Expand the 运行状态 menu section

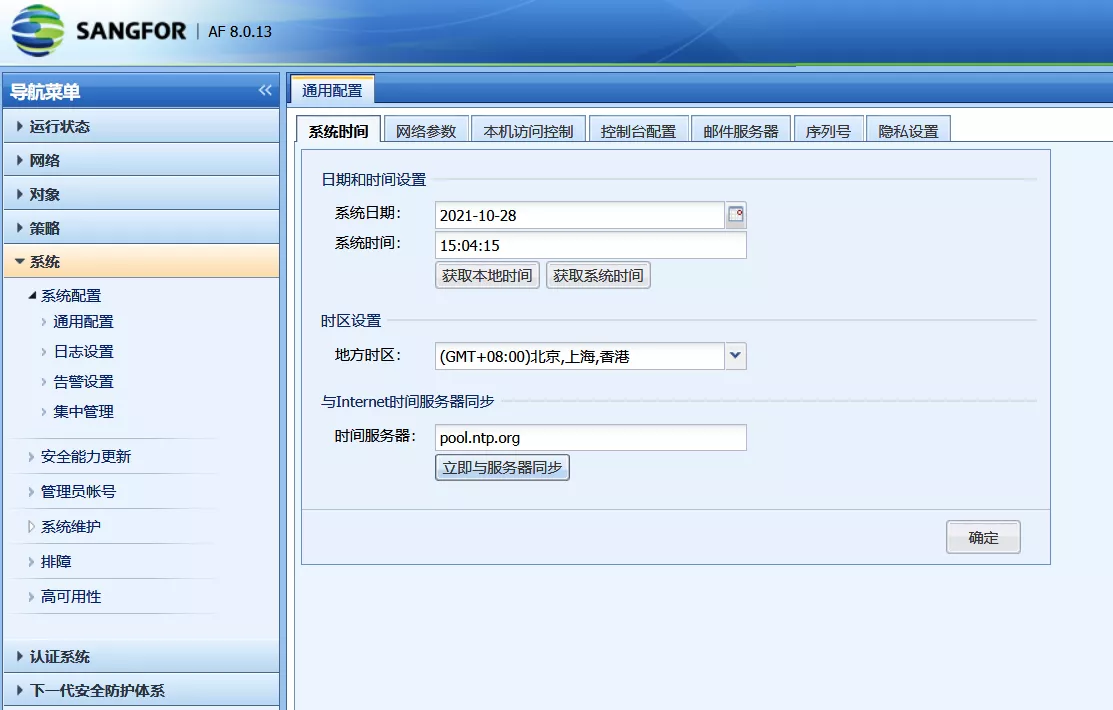60,127
